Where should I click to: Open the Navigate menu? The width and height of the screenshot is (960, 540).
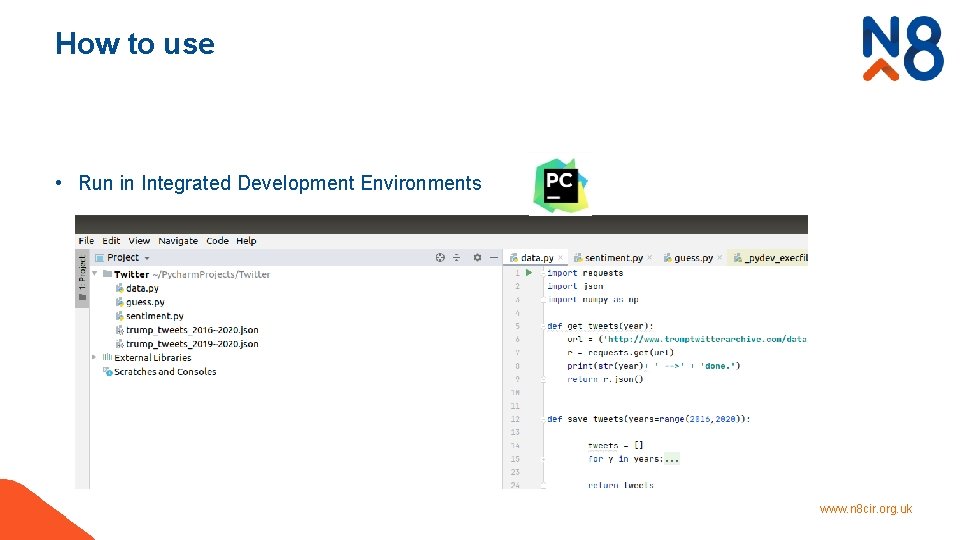[178, 241]
